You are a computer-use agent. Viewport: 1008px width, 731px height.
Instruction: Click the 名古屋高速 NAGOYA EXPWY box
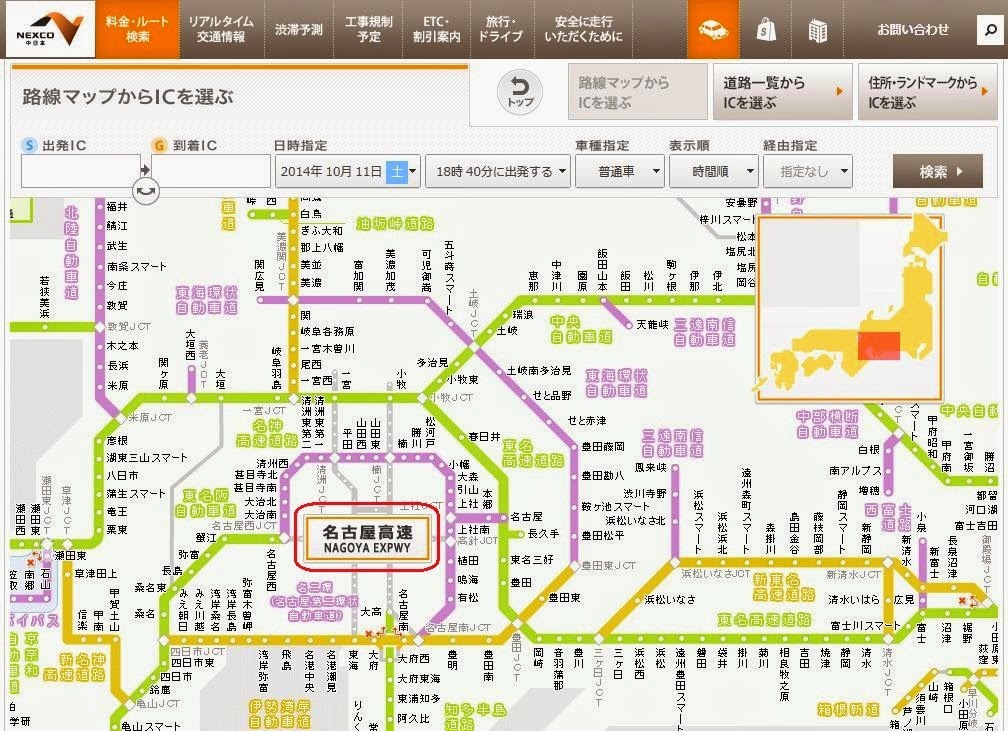367,538
